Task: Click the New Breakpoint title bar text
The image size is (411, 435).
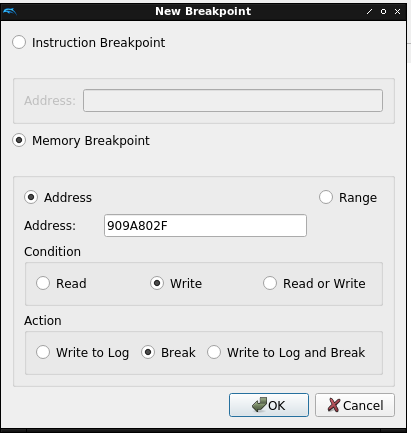Action: [x=203, y=11]
